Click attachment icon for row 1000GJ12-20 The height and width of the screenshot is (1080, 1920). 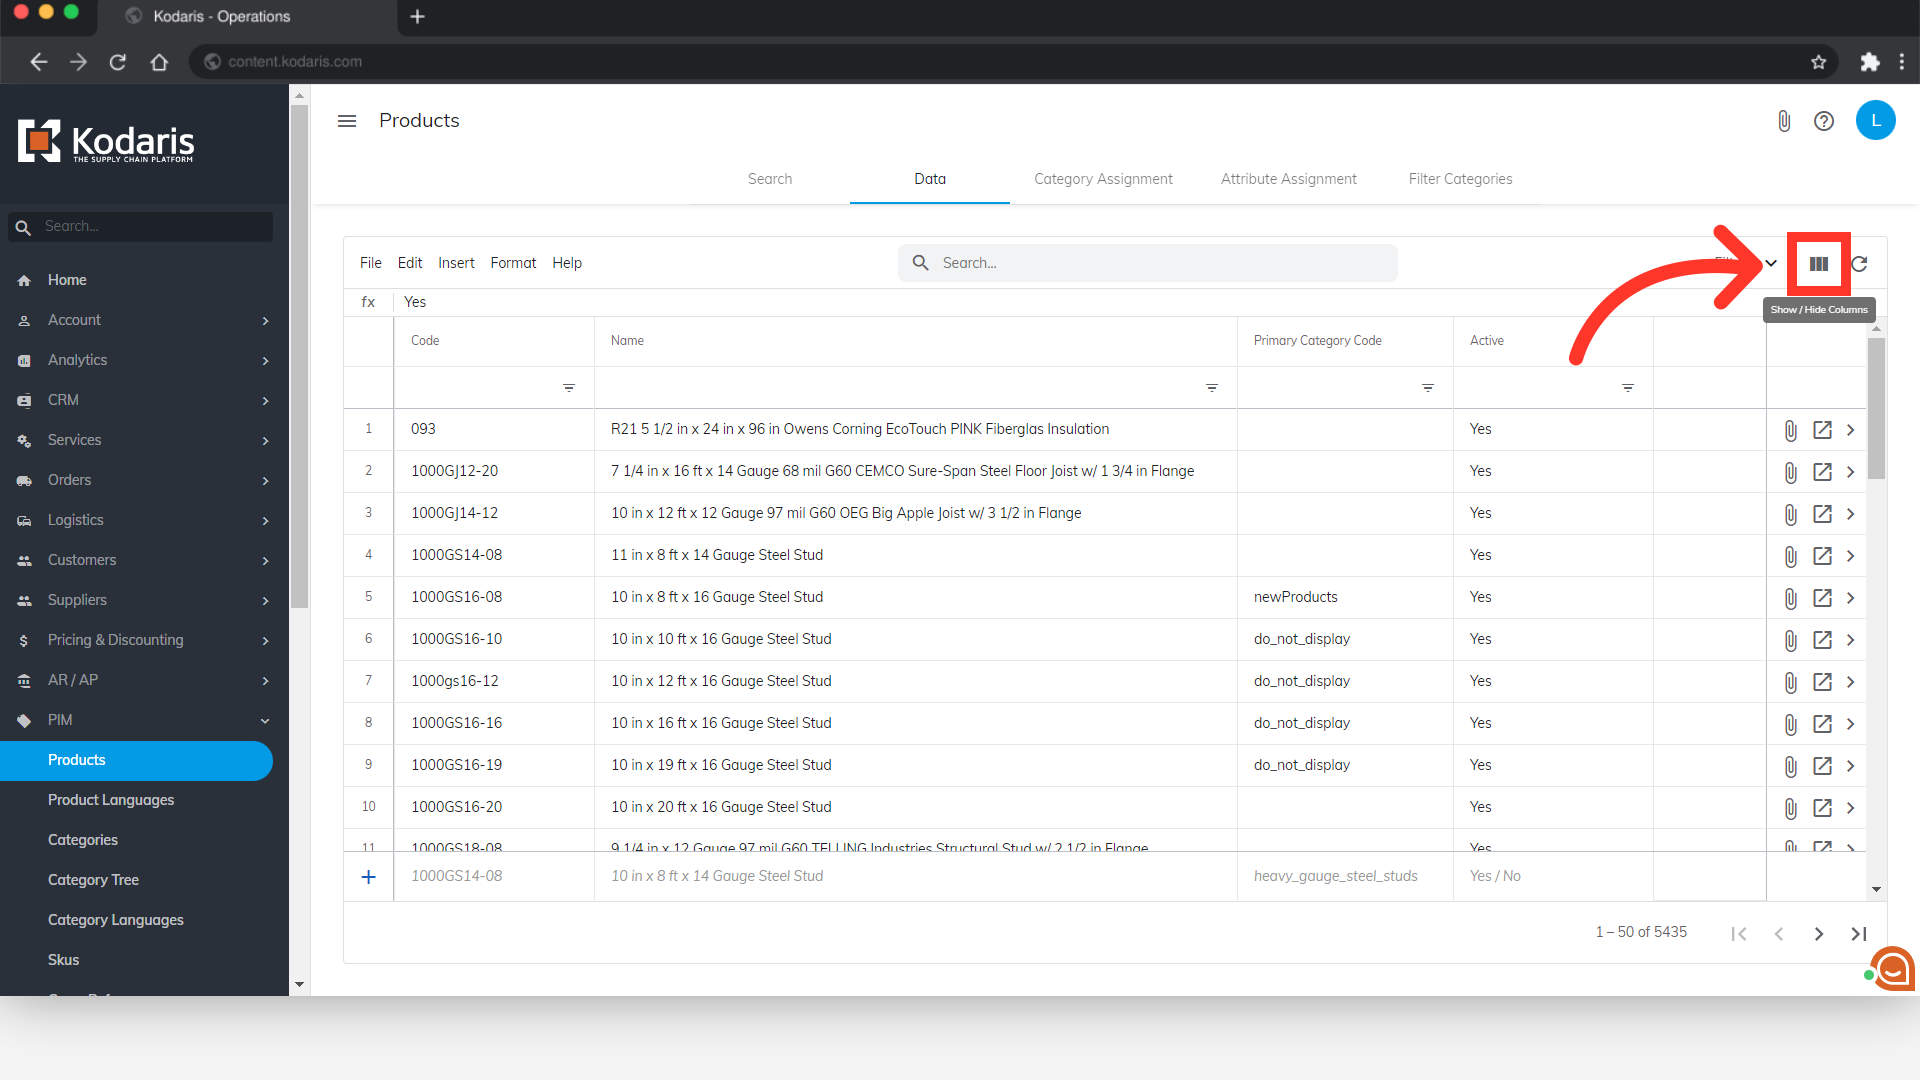1790,472
